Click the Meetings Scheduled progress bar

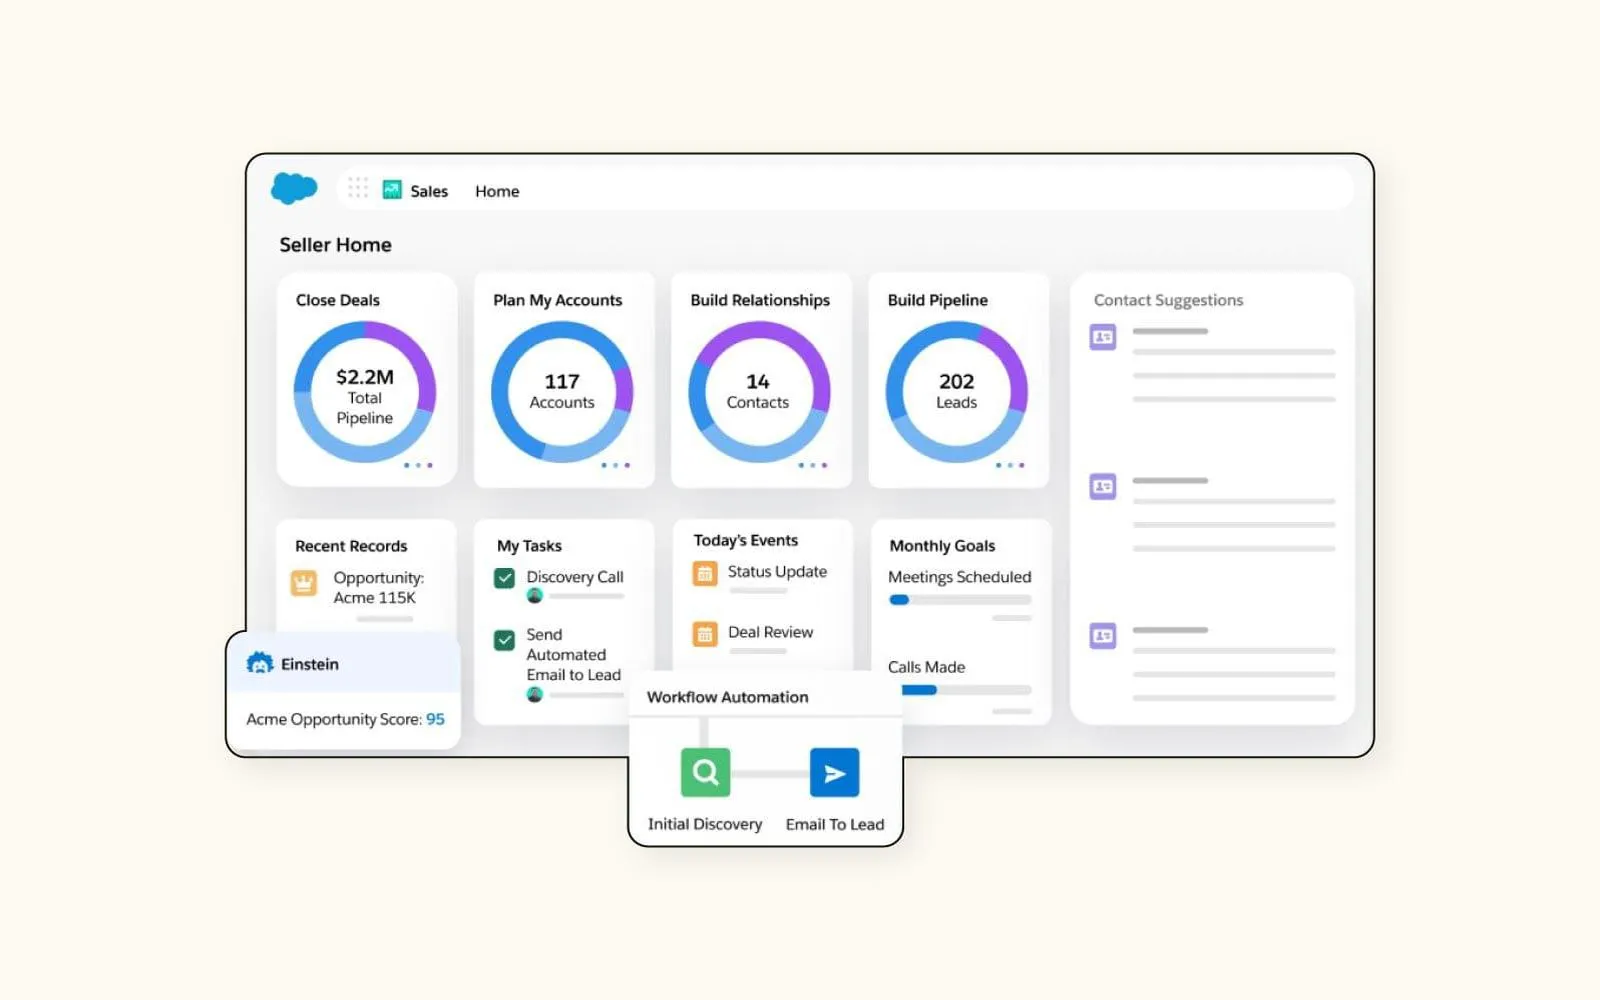[960, 599]
